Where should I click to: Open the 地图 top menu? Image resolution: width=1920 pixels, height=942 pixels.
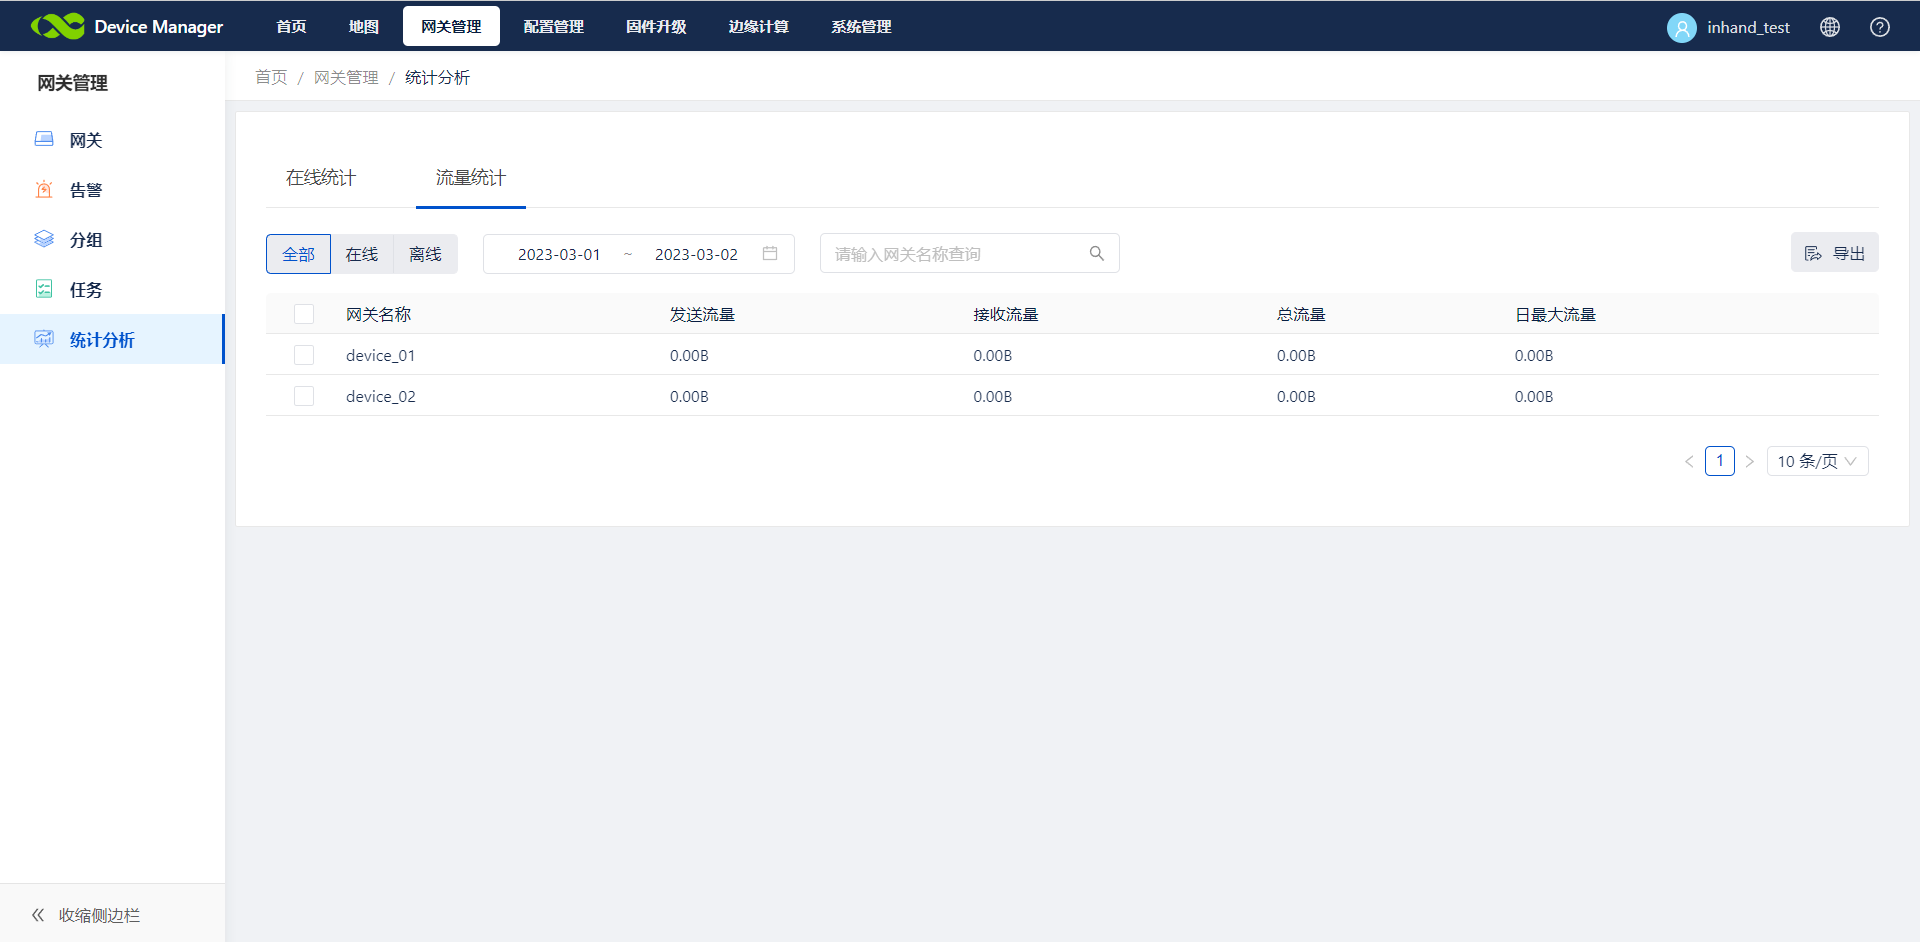pyautogui.click(x=363, y=26)
